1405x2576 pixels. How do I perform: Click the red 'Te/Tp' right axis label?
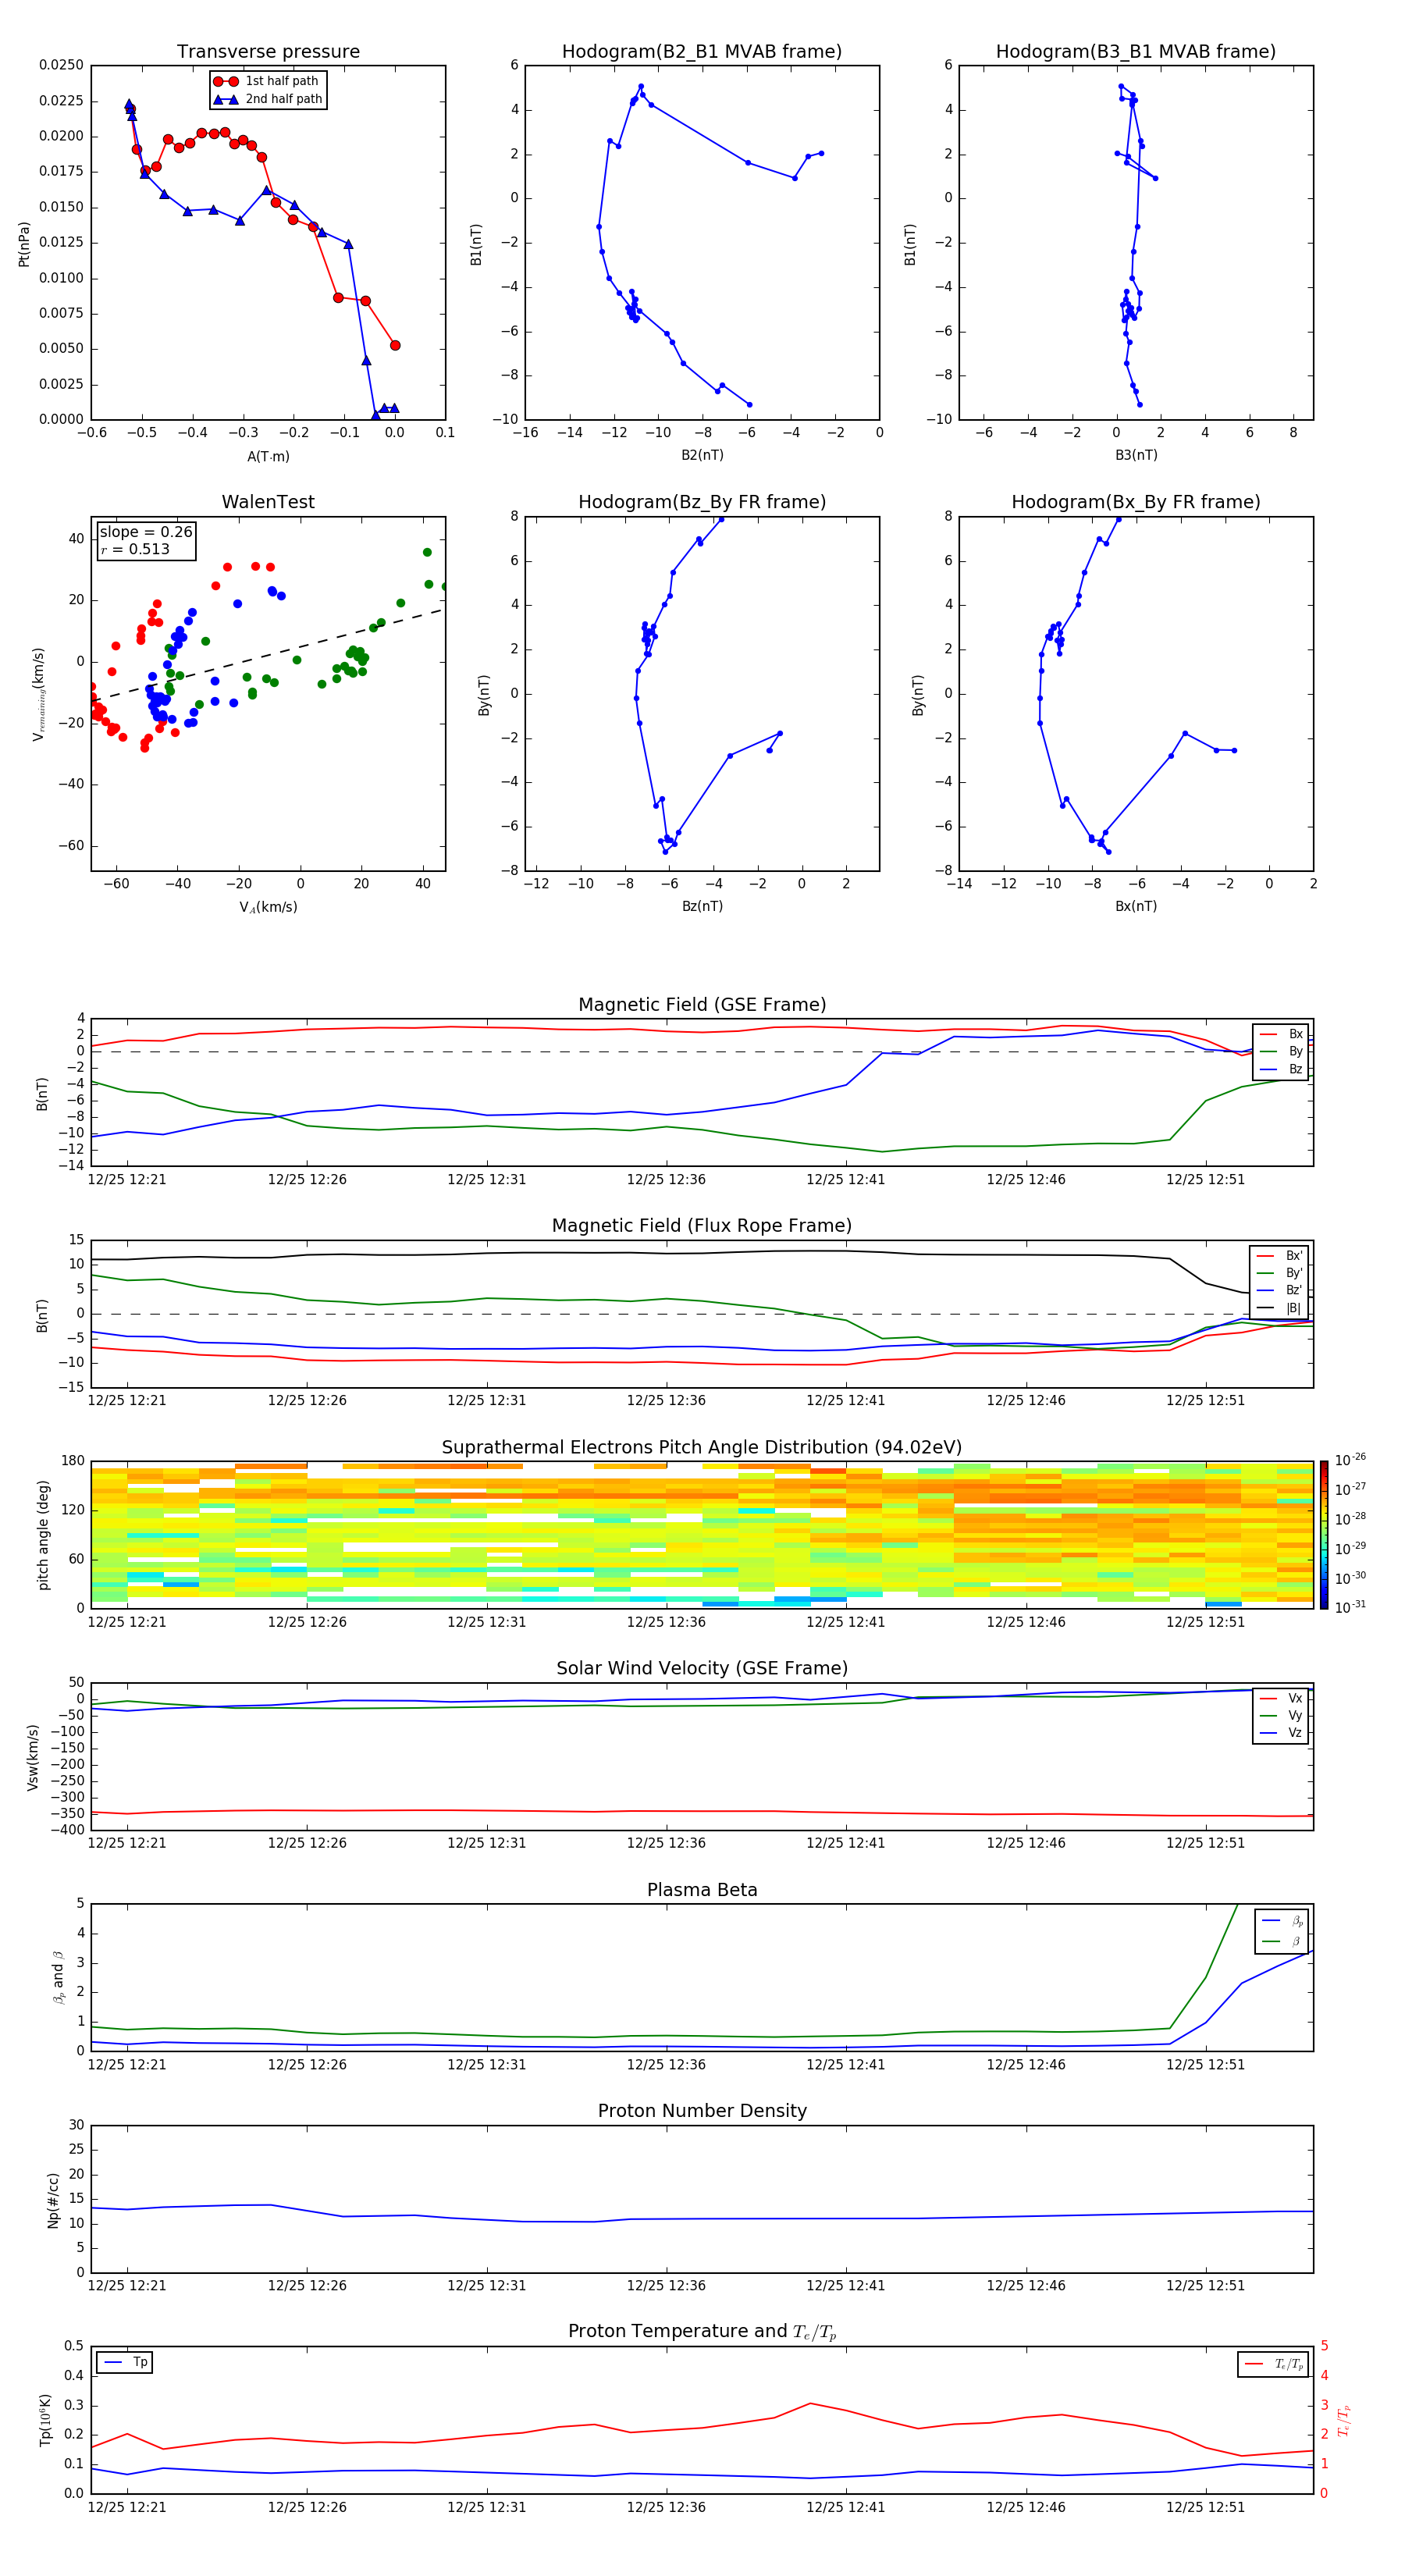point(1343,2420)
